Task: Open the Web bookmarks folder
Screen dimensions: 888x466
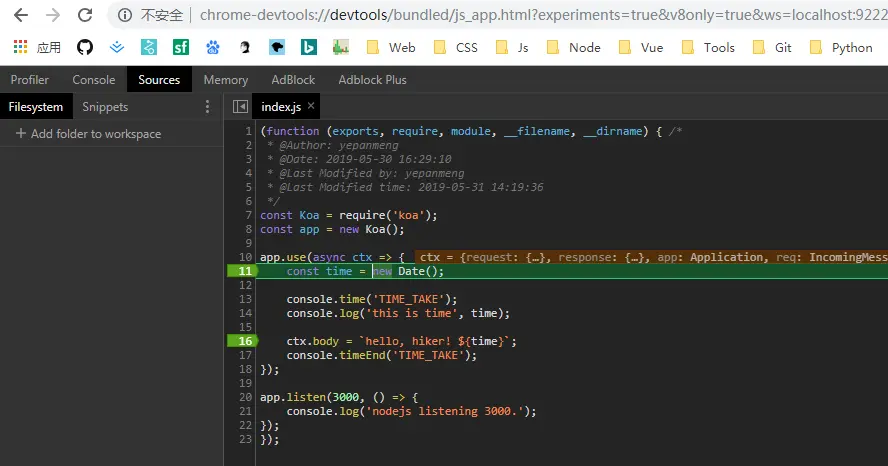Action: 391,48
